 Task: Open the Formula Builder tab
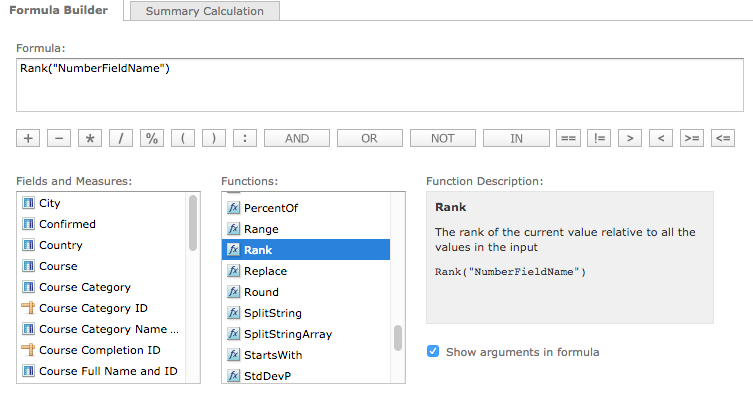59,10
